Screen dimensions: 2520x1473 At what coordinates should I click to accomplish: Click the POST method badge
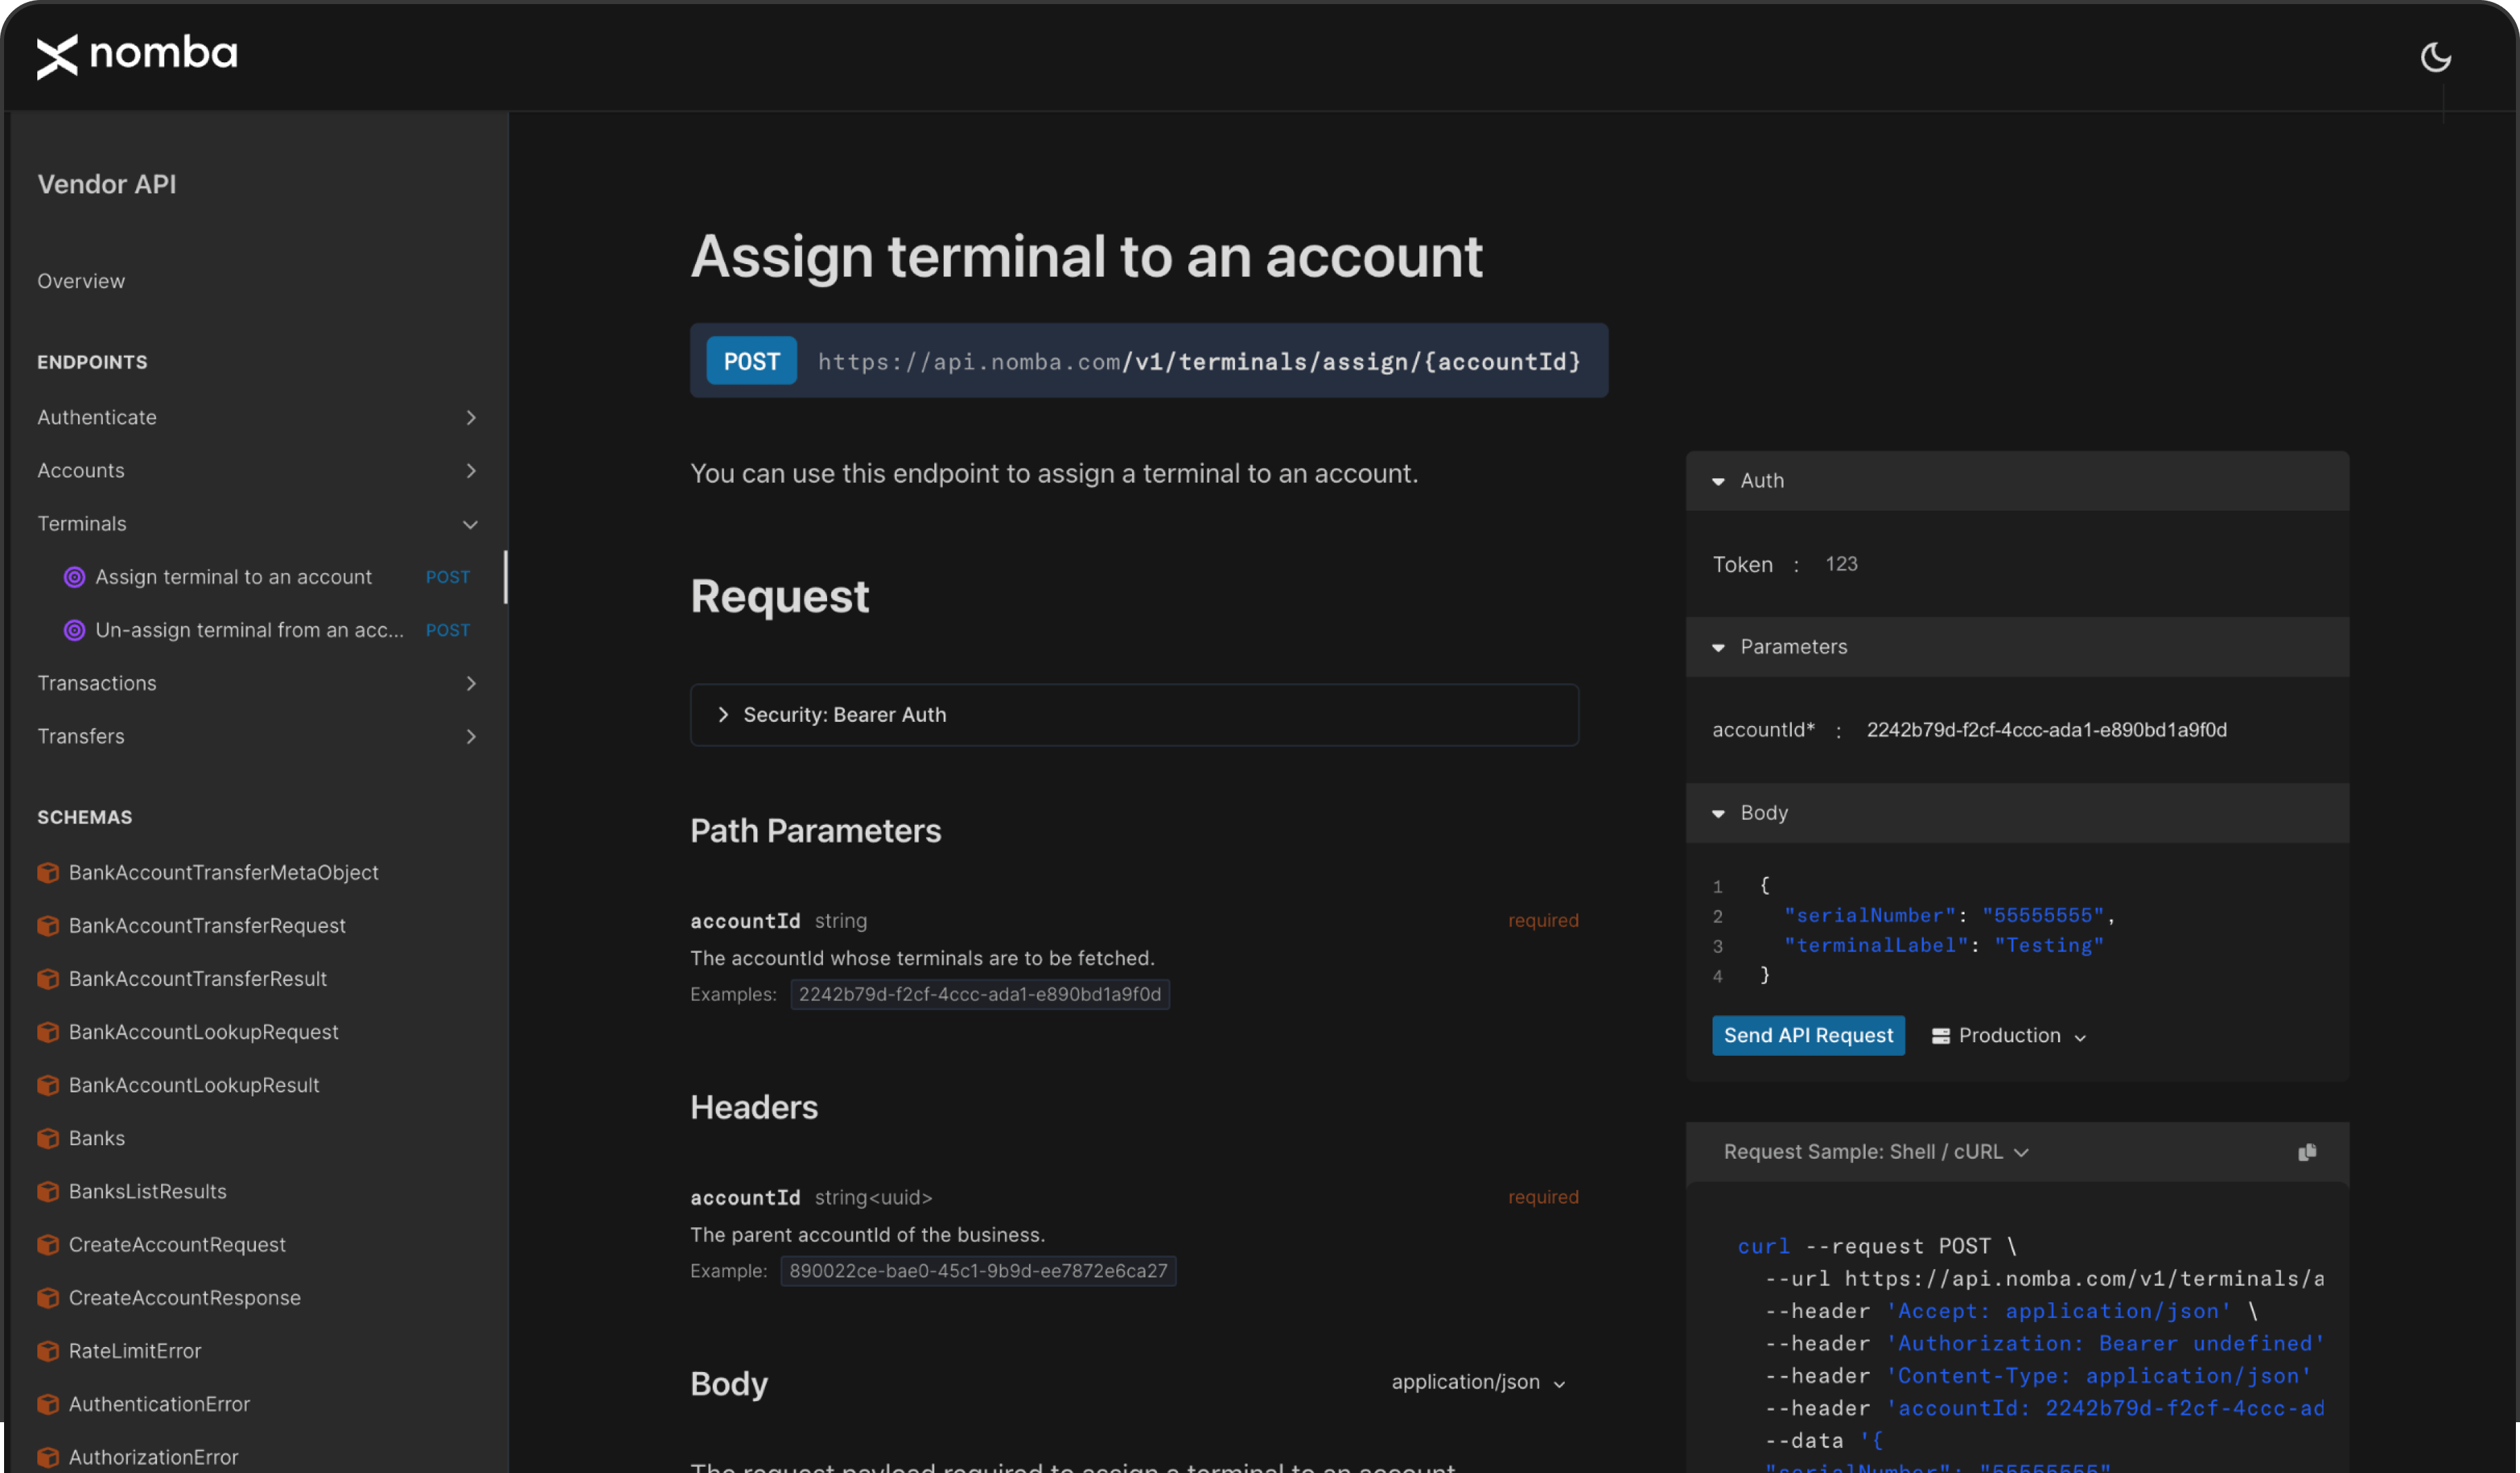point(751,360)
